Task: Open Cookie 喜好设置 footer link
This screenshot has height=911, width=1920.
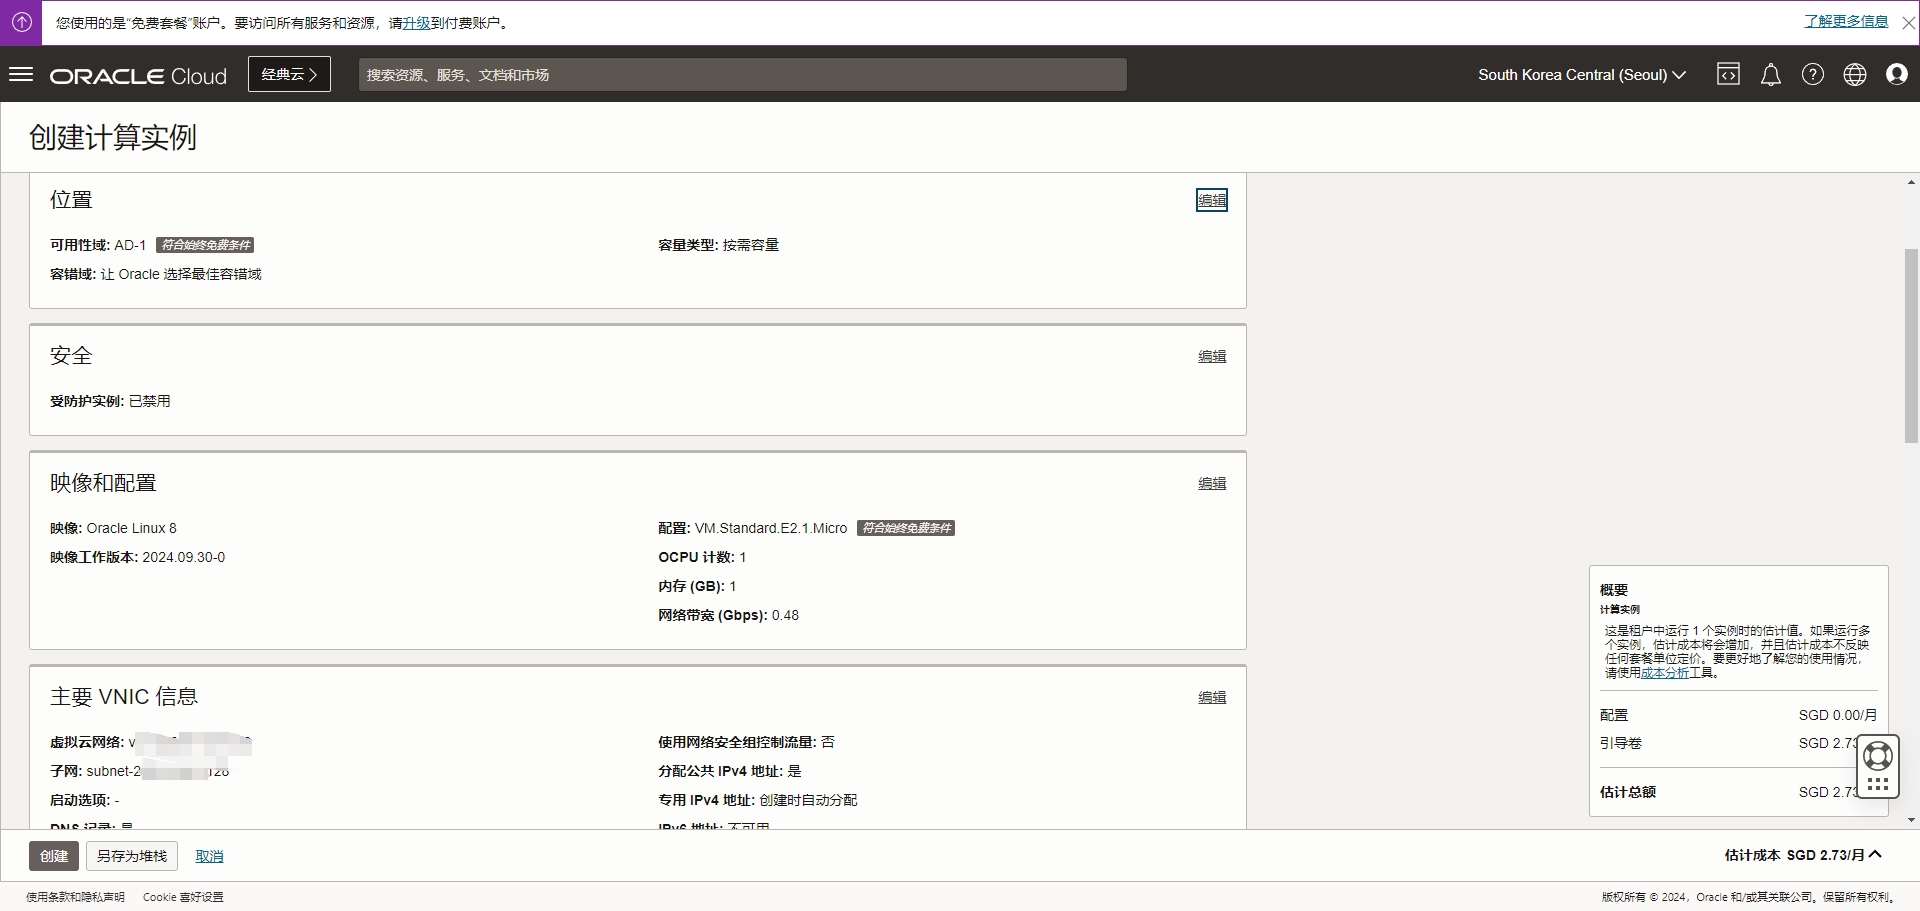Action: point(183,897)
